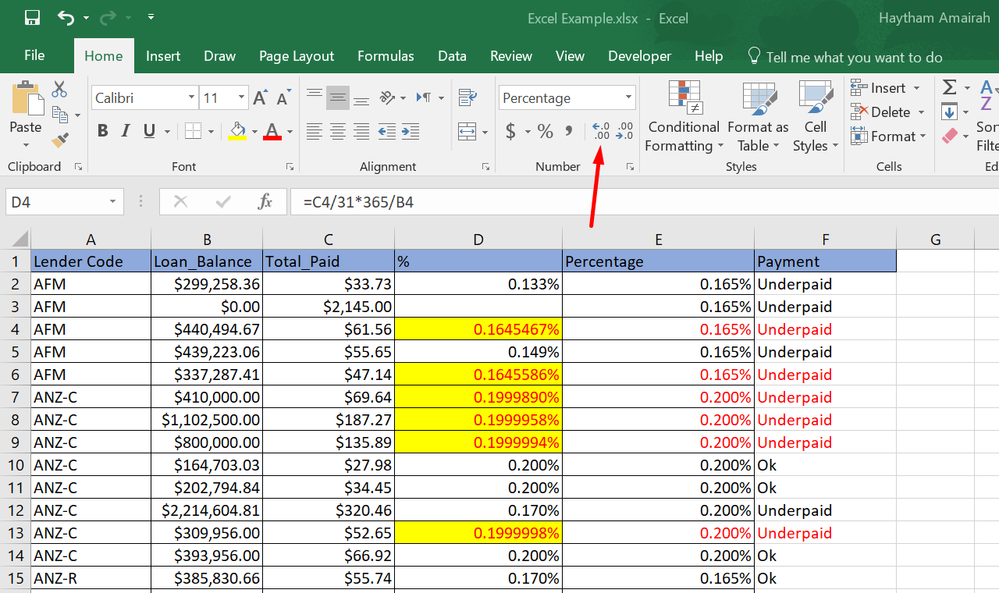The height and width of the screenshot is (593, 999).
Task: Copy selection using the Copy icon
Action: 60,115
